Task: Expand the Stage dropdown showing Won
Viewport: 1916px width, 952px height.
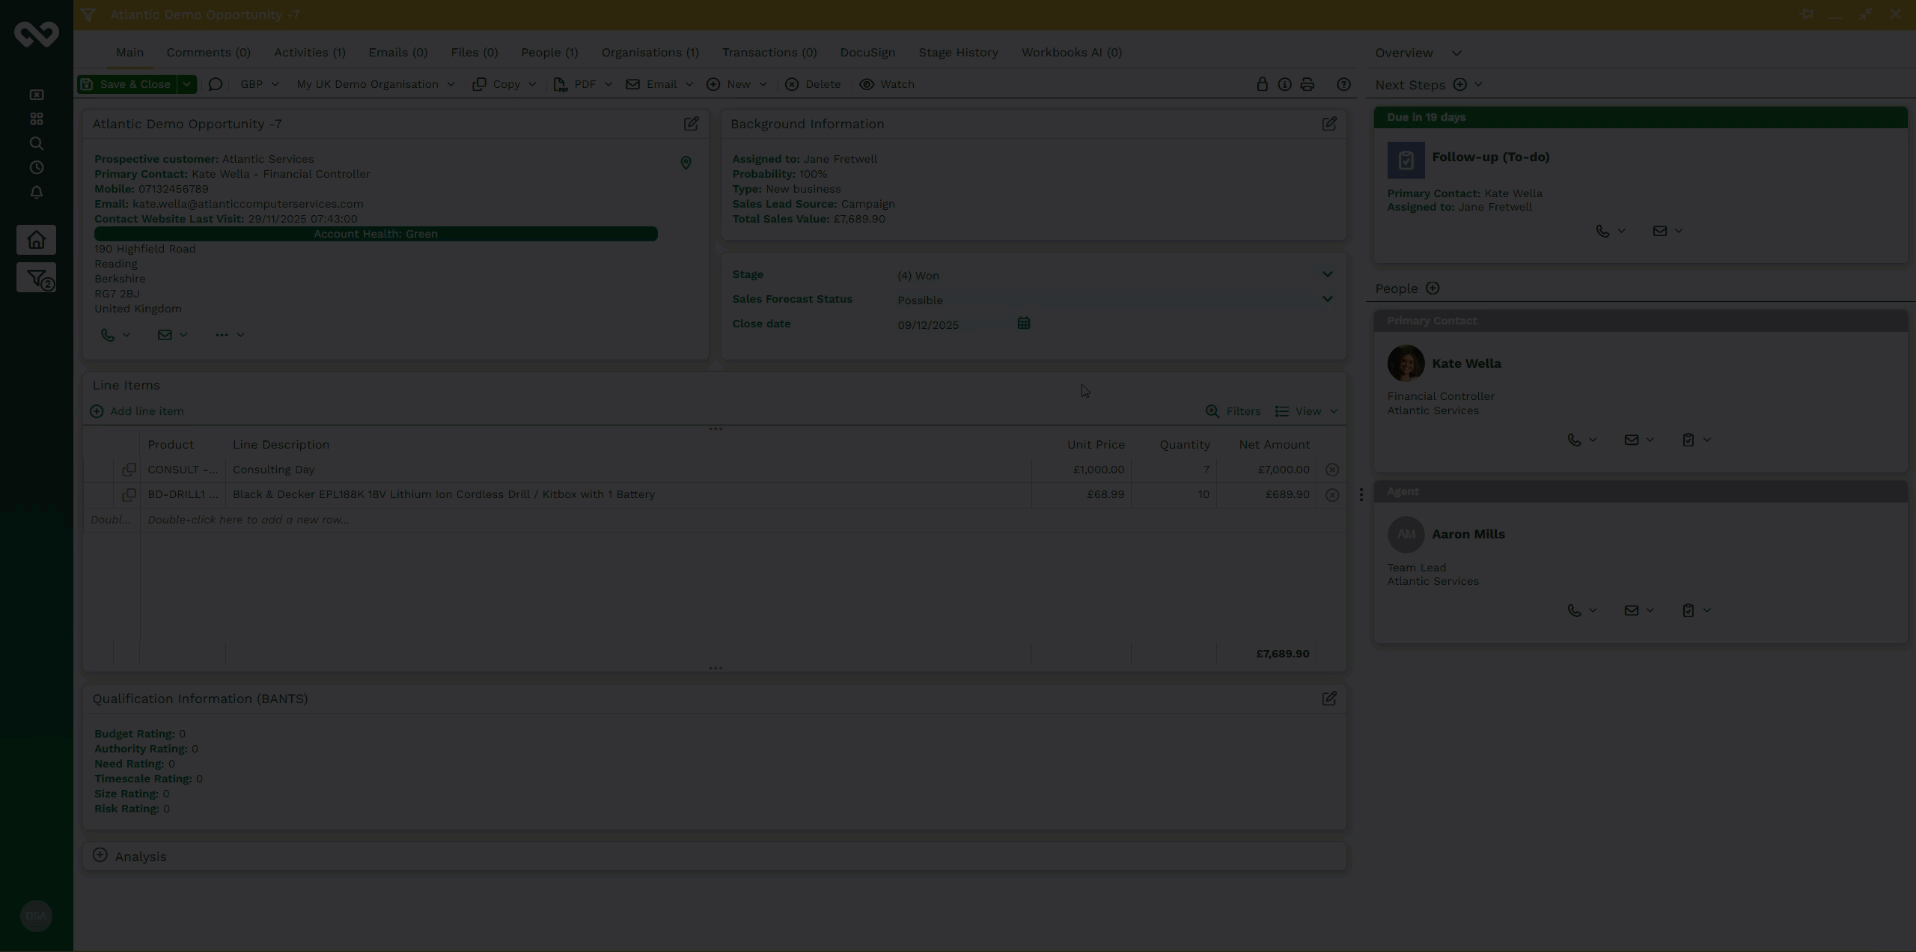Action: click(x=1327, y=275)
